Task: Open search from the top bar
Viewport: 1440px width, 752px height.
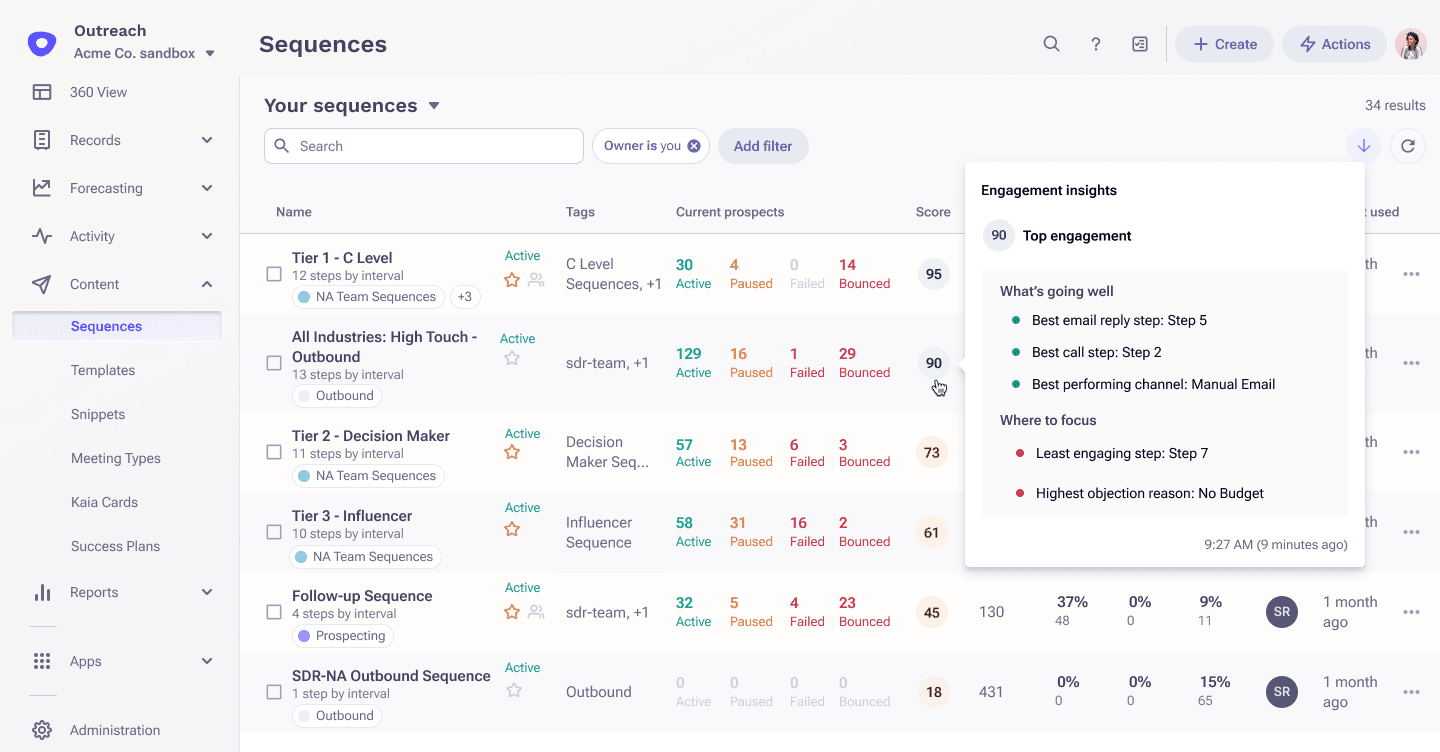Action: click(x=1051, y=44)
